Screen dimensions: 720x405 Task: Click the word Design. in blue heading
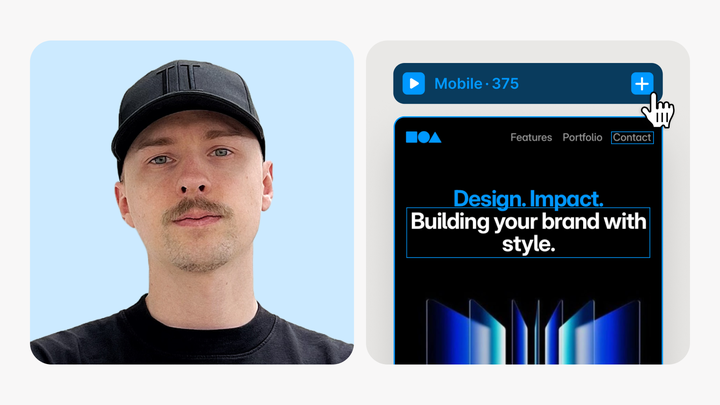(490, 199)
